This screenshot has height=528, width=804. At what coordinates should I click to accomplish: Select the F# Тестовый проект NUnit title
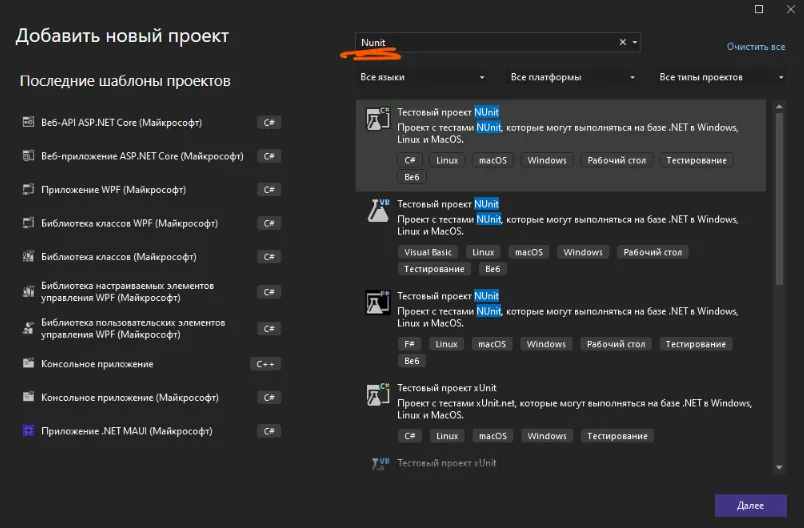[448, 295]
